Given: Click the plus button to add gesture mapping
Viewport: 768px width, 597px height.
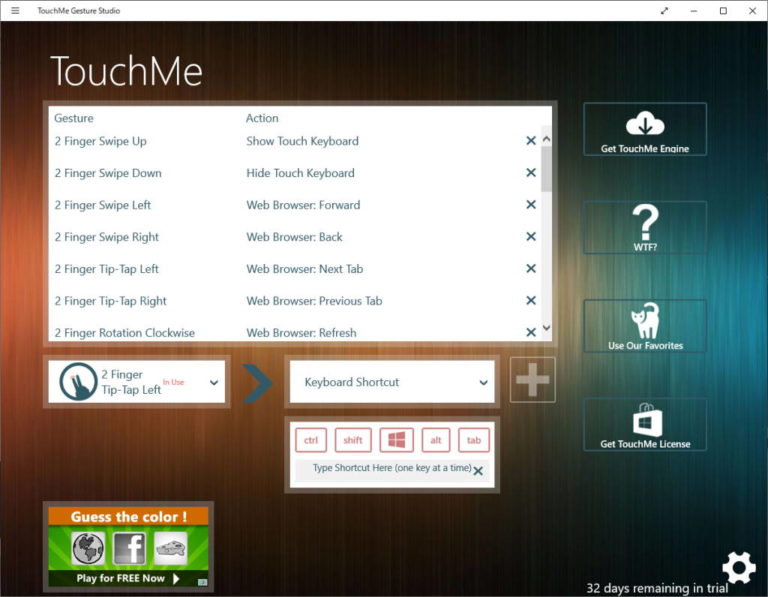Looking at the screenshot, I should coord(532,380).
